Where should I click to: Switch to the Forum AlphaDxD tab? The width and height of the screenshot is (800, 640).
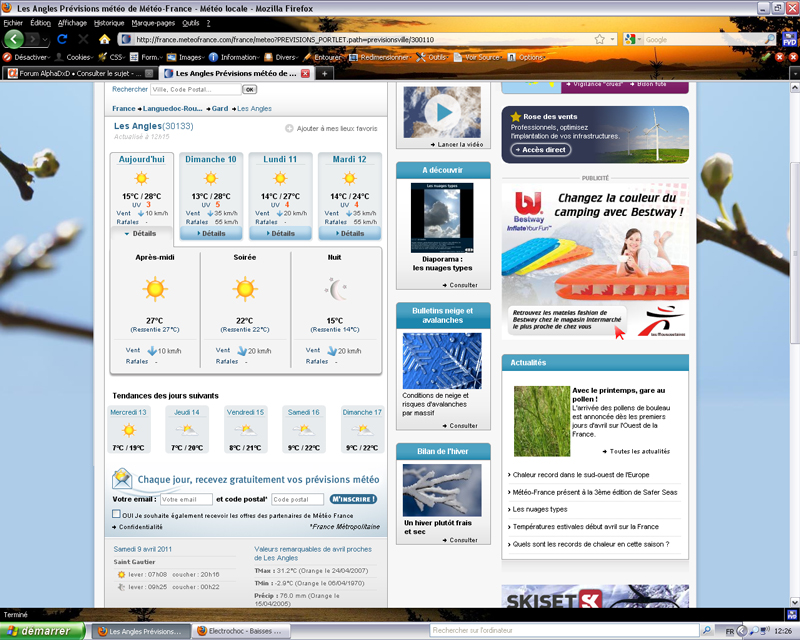pyautogui.click(x=80, y=73)
